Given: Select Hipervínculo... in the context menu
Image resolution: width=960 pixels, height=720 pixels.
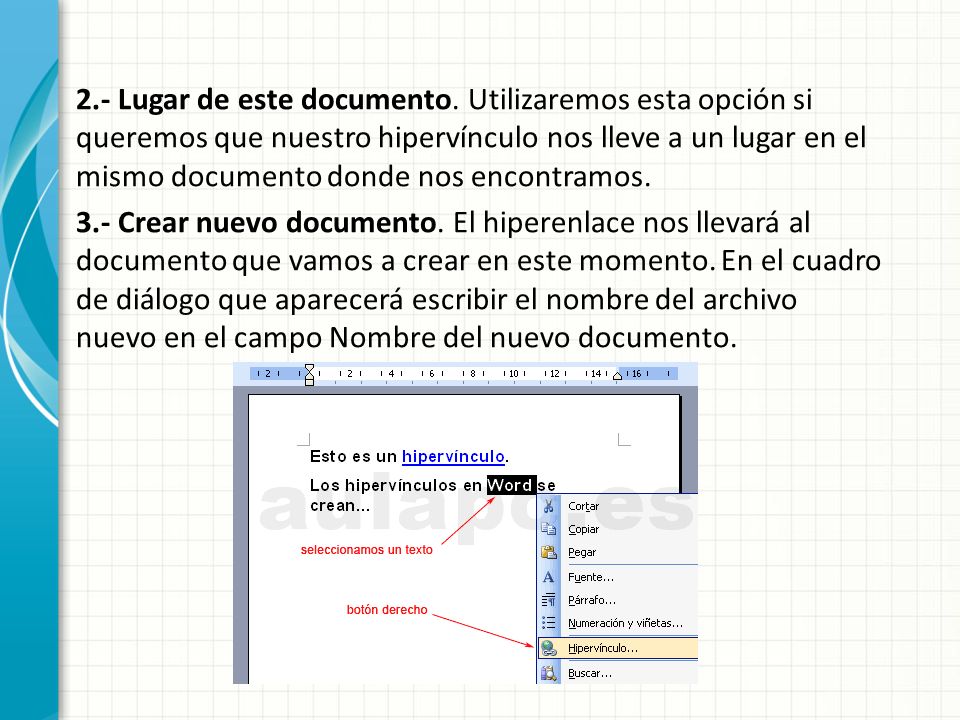Looking at the screenshot, I should click(x=618, y=648).
